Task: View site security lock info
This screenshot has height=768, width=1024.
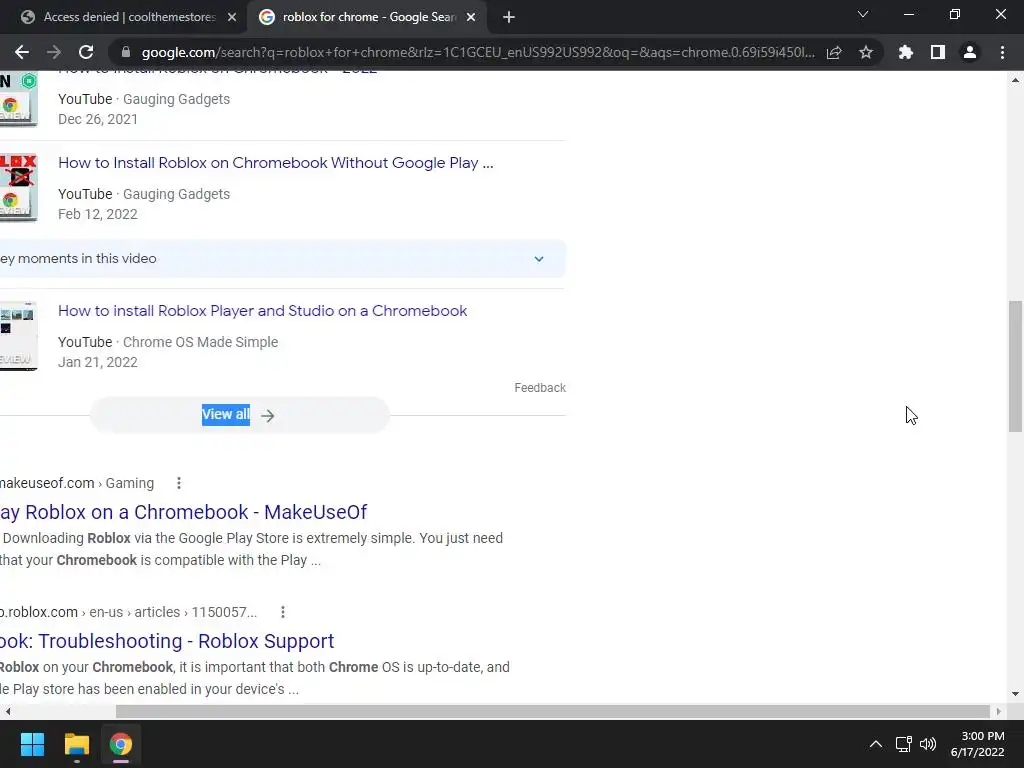Action: pos(126,52)
